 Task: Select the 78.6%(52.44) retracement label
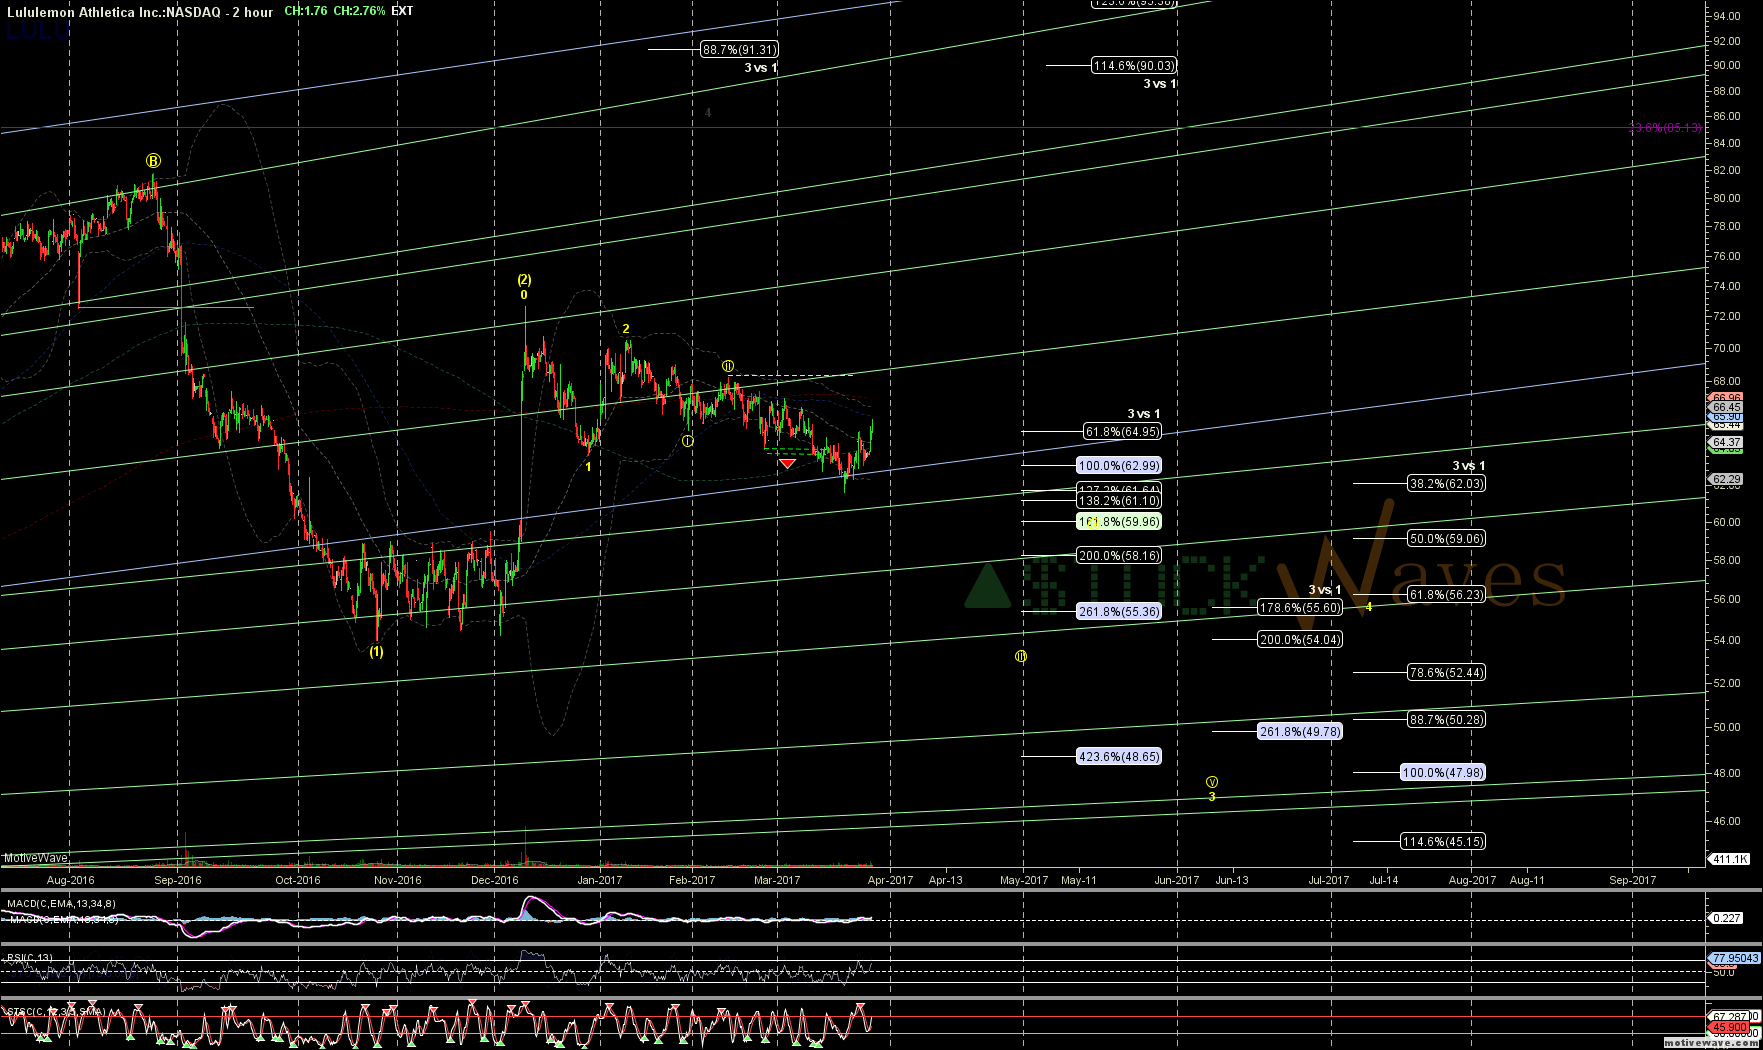[x=1446, y=673]
